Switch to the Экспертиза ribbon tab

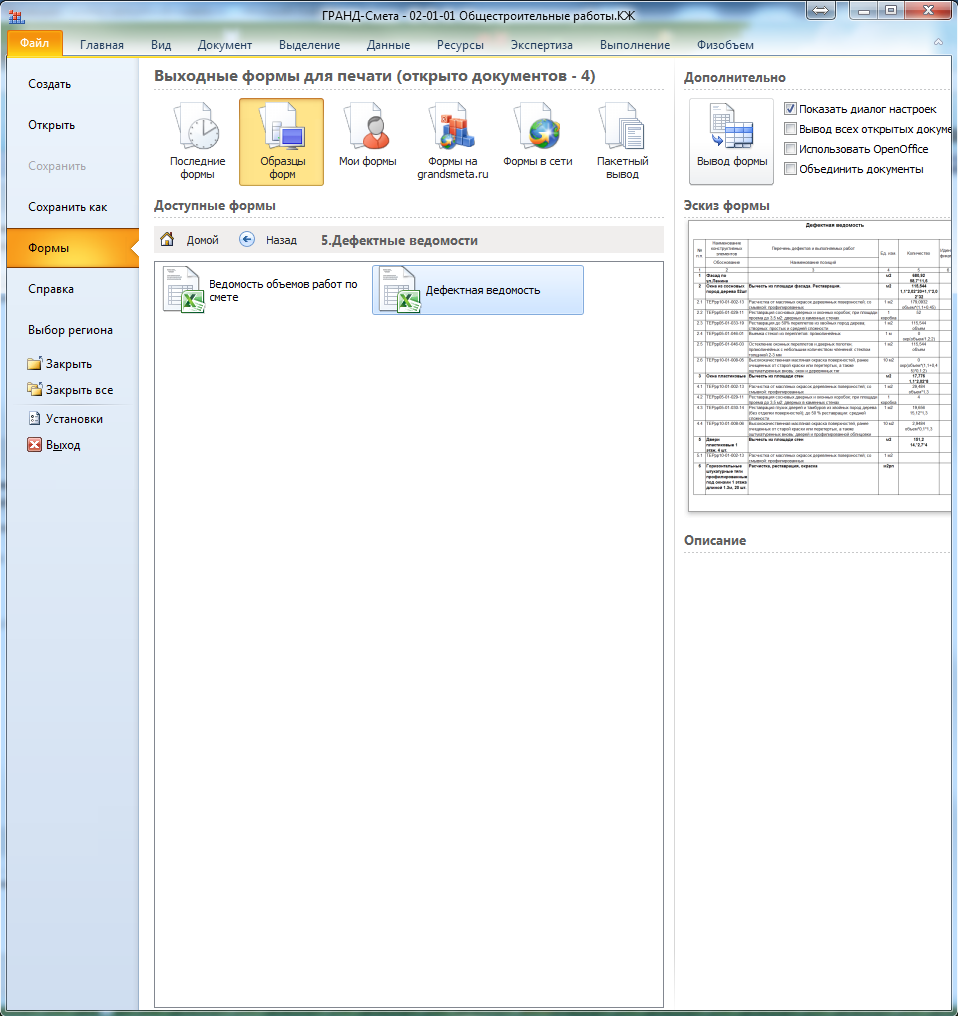coord(542,45)
